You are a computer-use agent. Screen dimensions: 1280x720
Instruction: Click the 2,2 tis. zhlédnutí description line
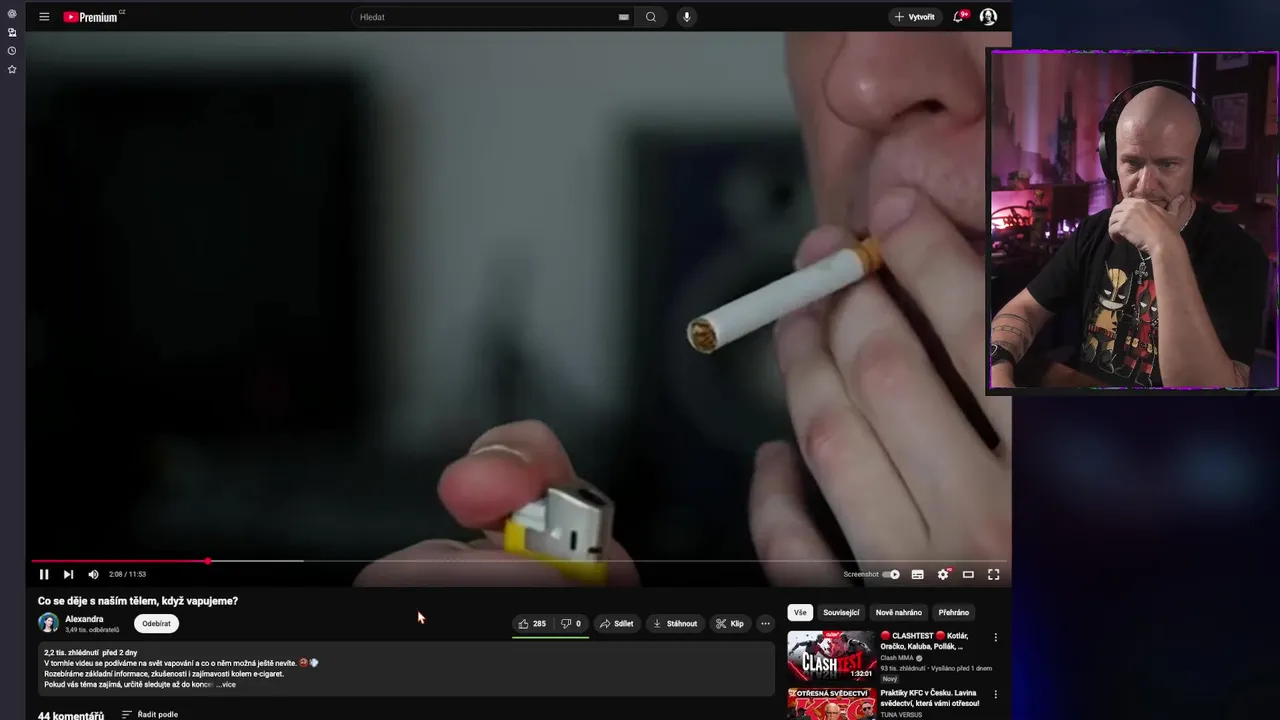[x=90, y=652]
